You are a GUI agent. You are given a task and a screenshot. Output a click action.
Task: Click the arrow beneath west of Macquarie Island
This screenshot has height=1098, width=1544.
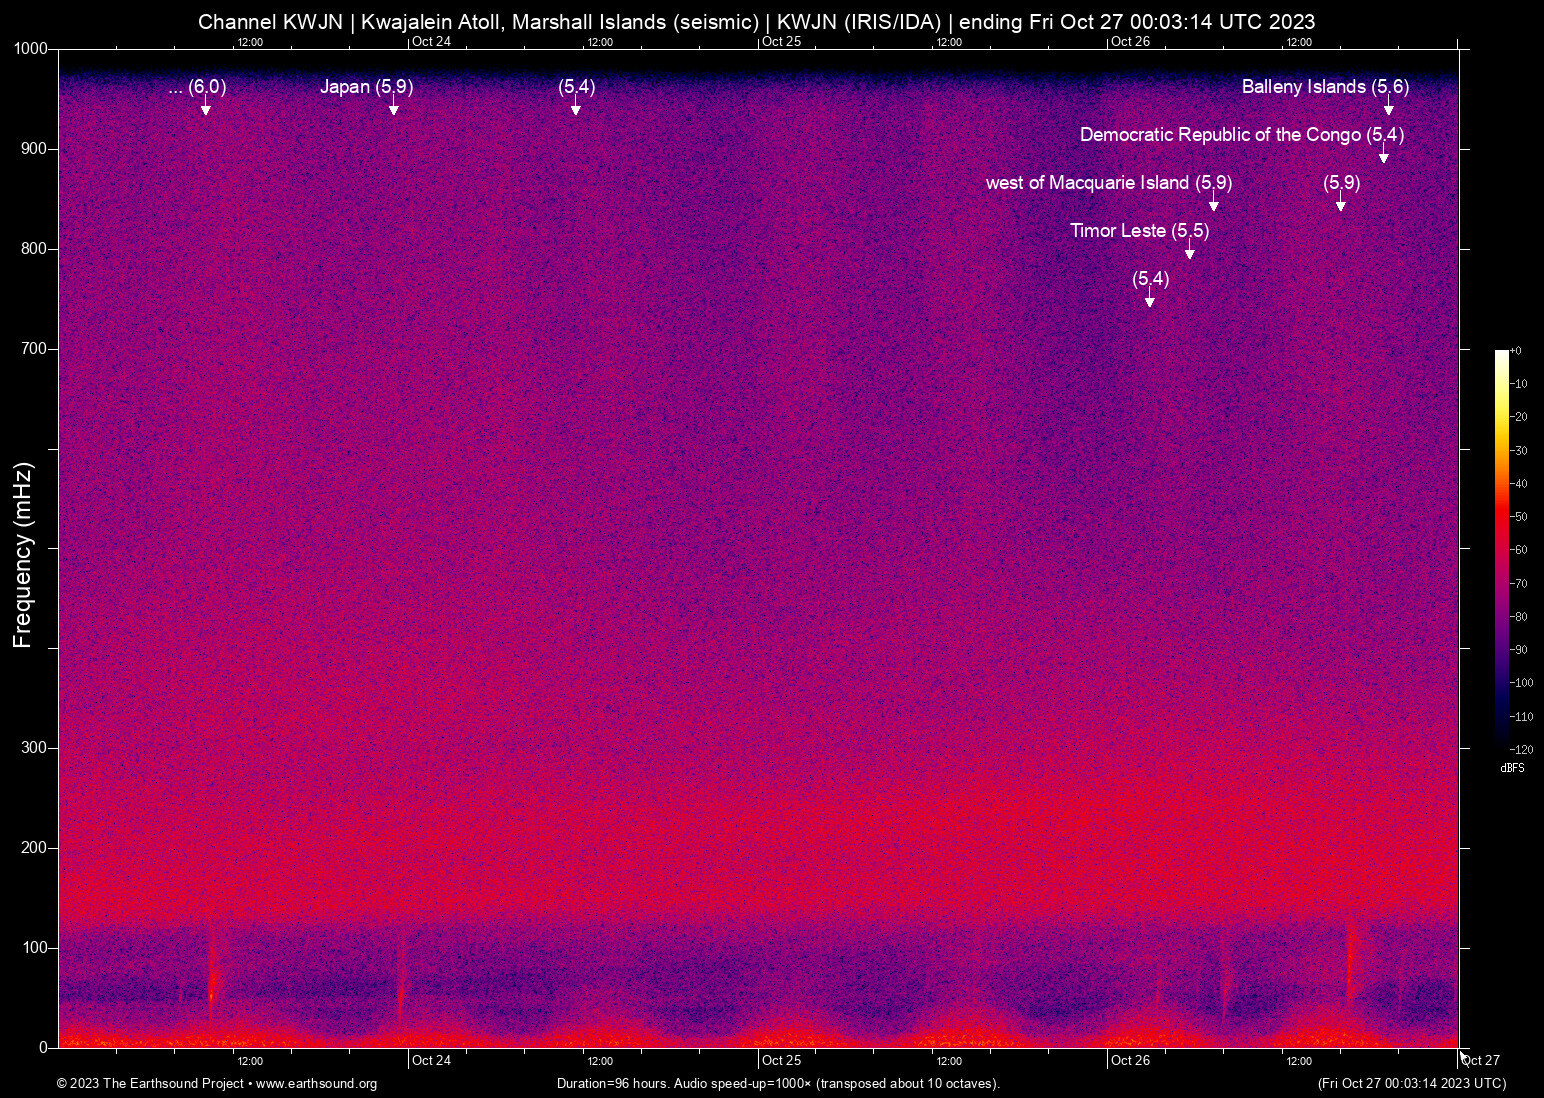coord(1214,205)
